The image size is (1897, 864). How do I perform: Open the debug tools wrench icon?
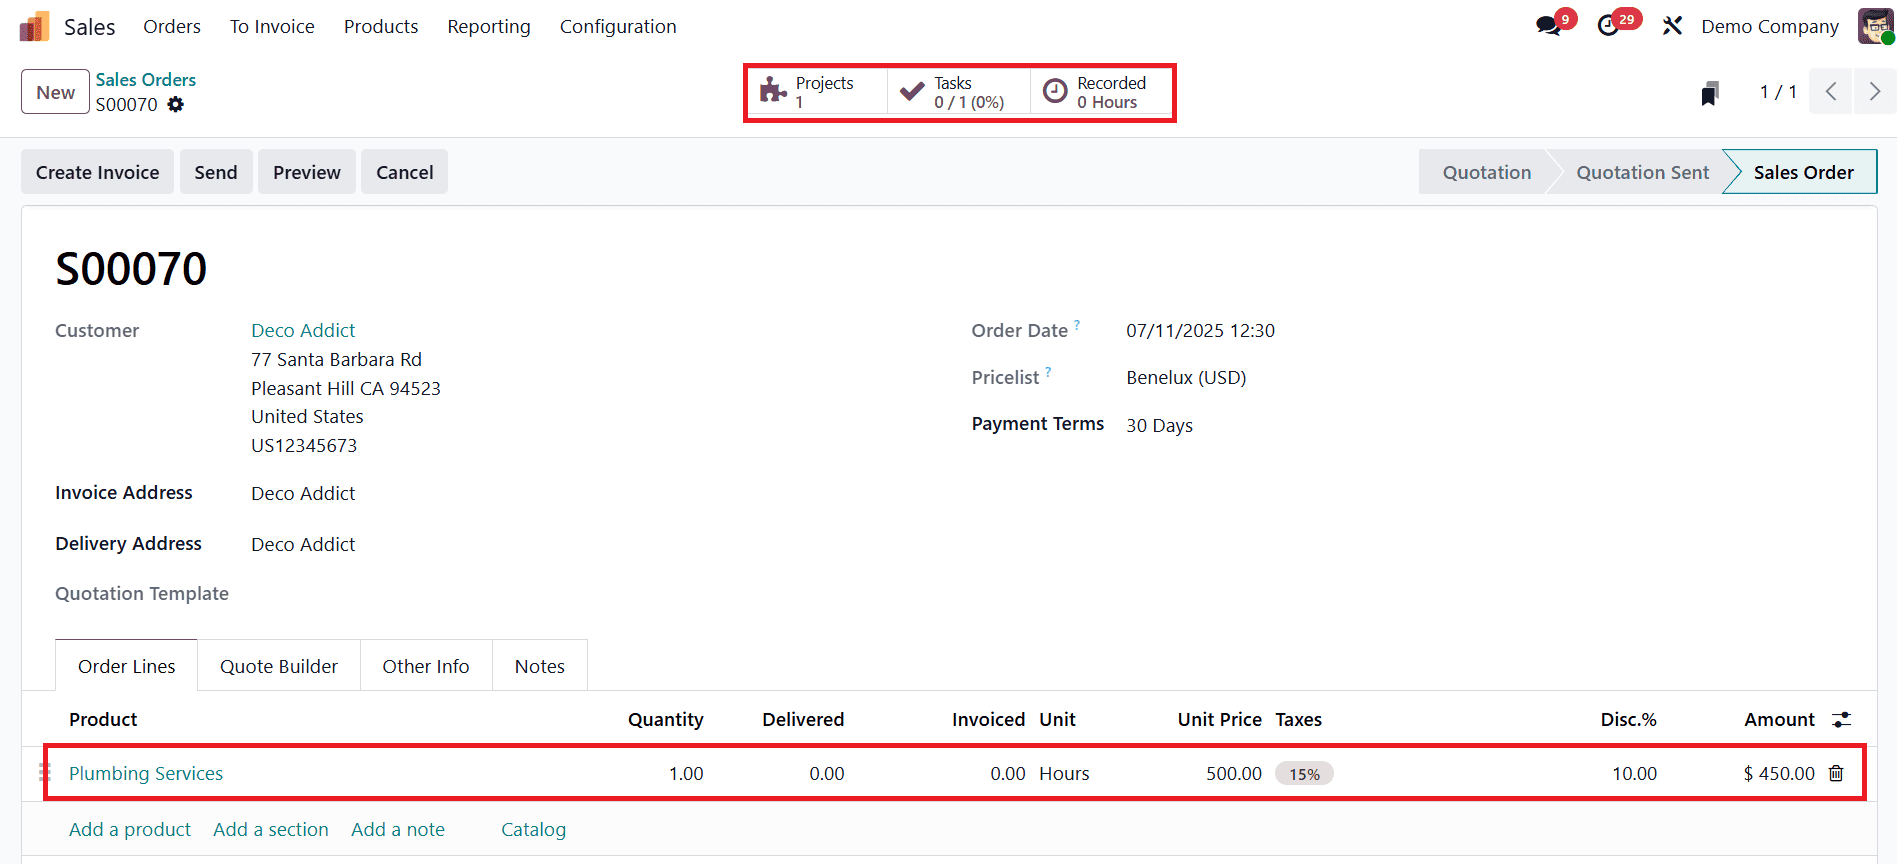click(1672, 26)
